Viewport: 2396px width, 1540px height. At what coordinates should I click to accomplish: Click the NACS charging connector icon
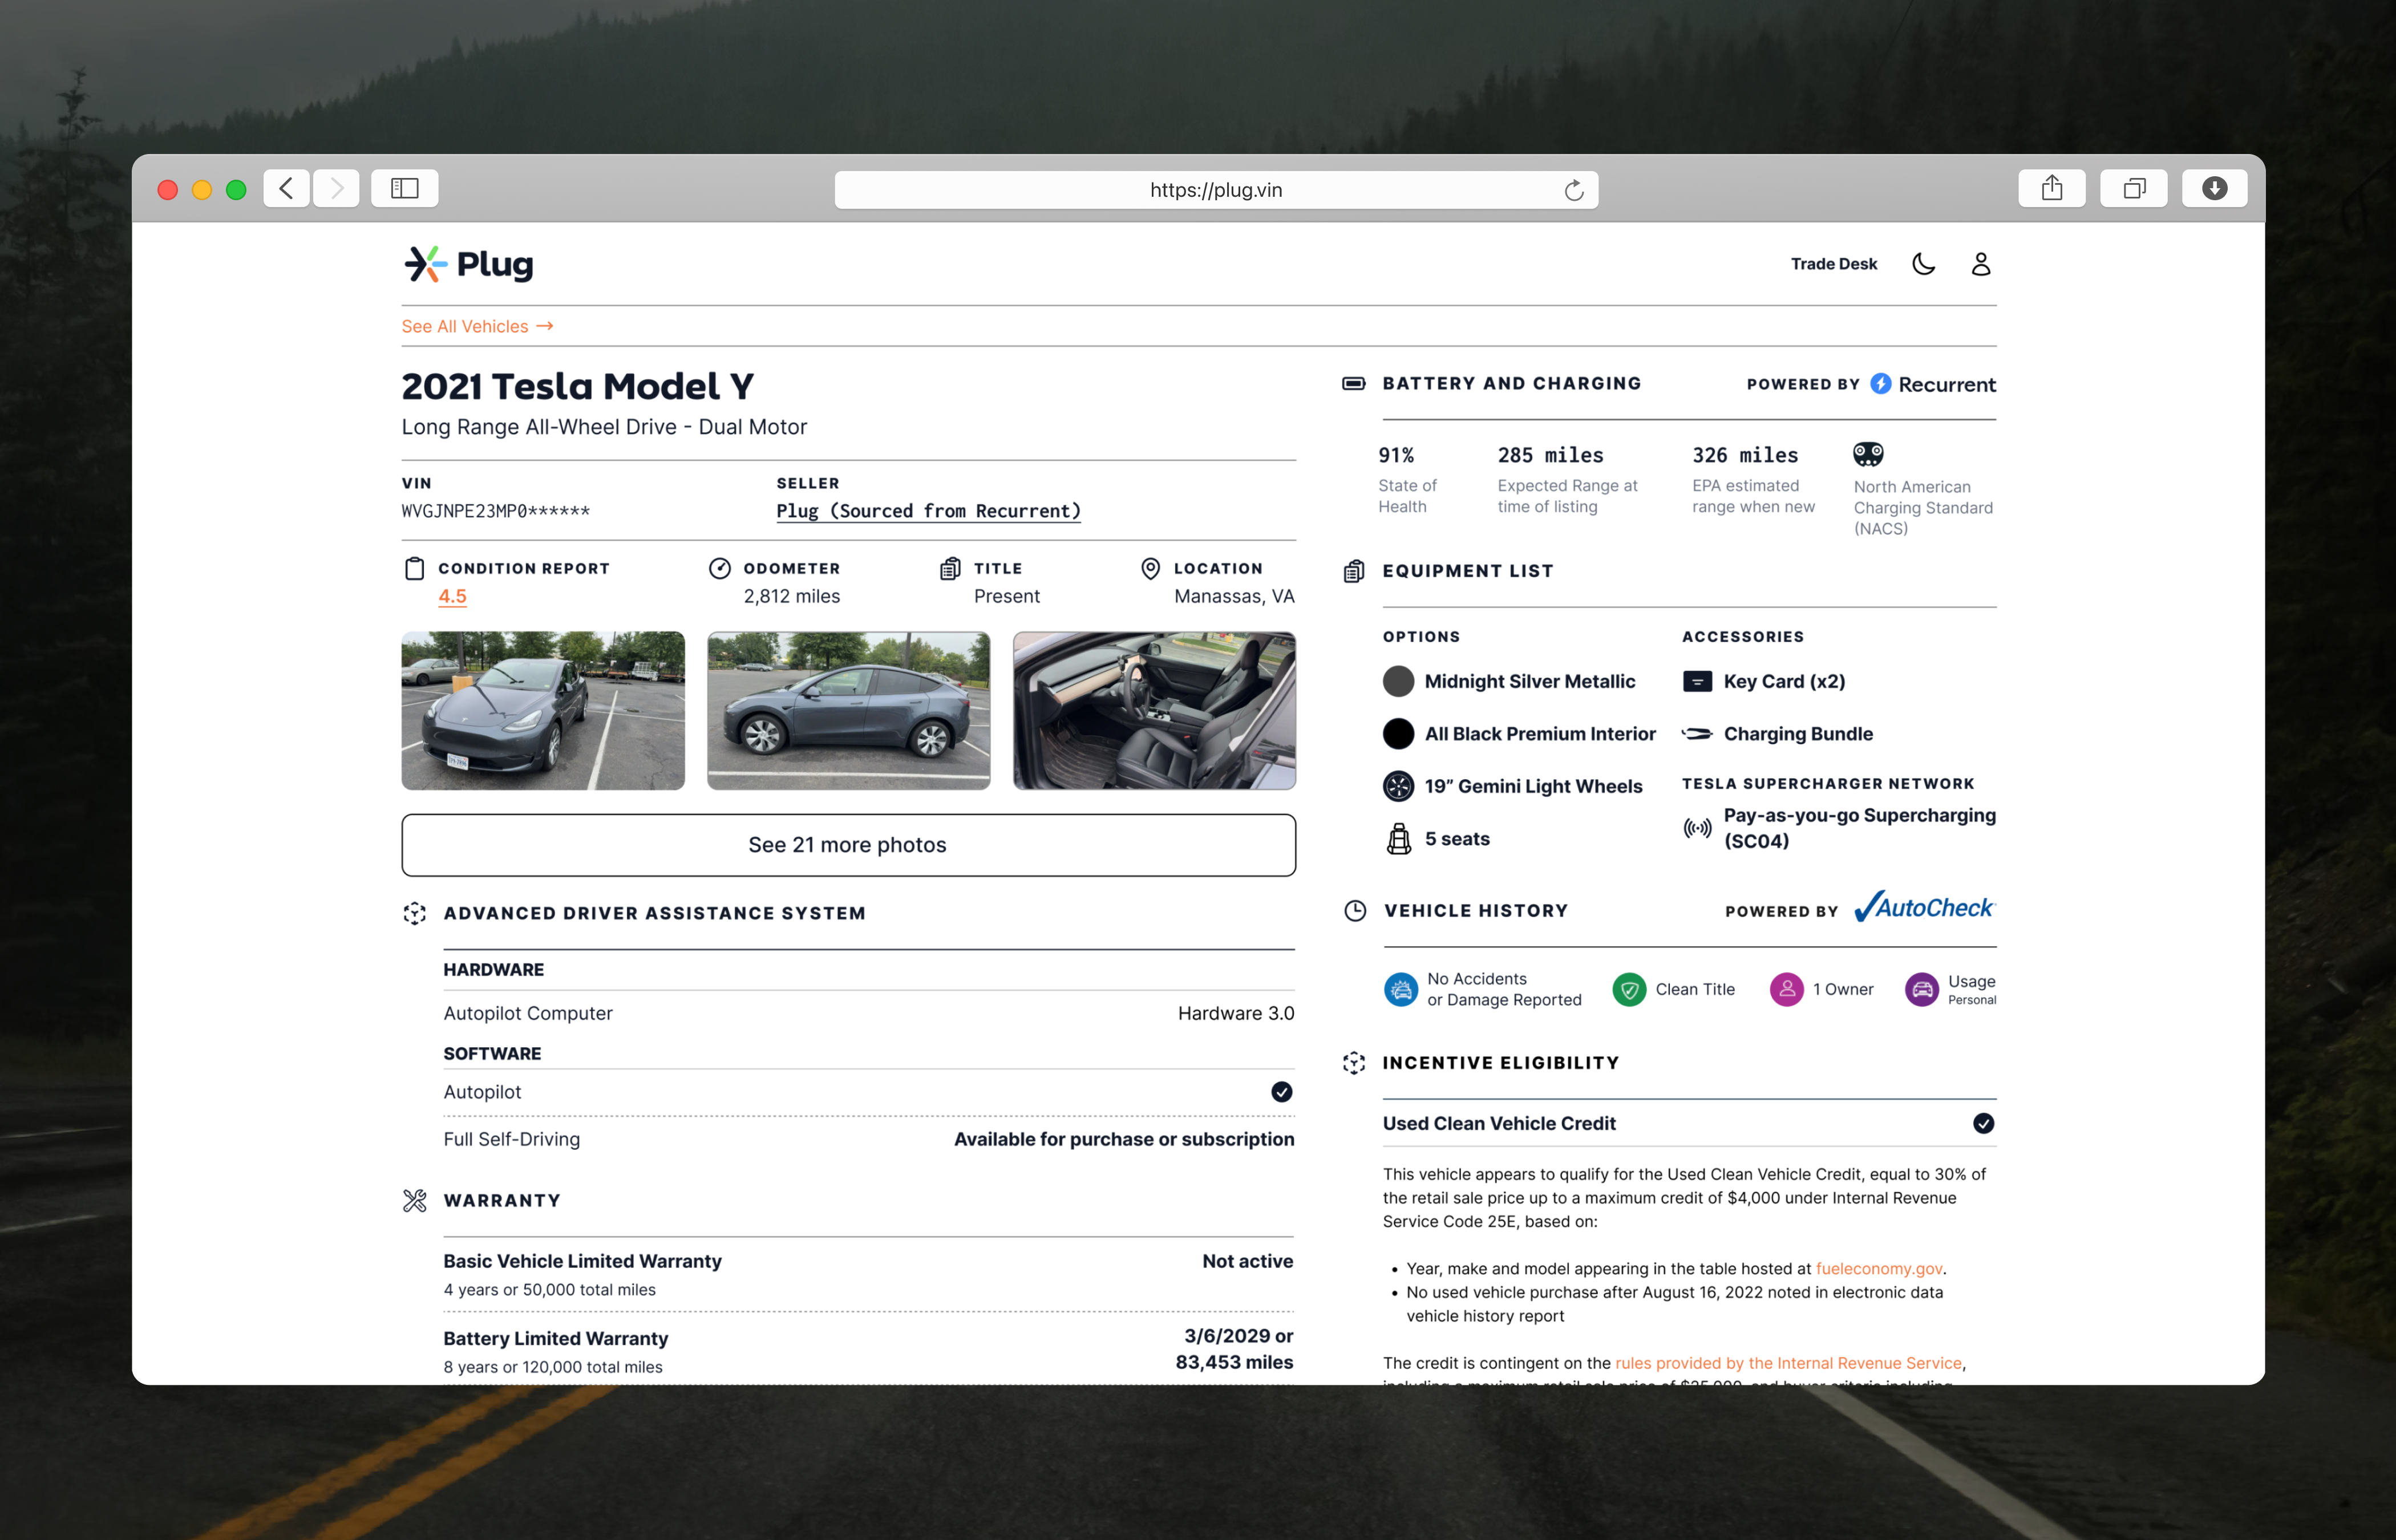[1868, 454]
